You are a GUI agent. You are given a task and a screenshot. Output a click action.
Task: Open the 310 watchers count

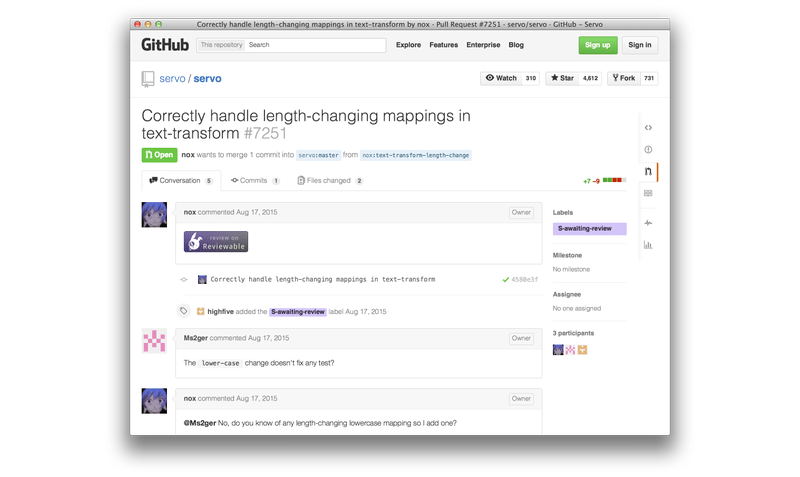pyautogui.click(x=531, y=78)
